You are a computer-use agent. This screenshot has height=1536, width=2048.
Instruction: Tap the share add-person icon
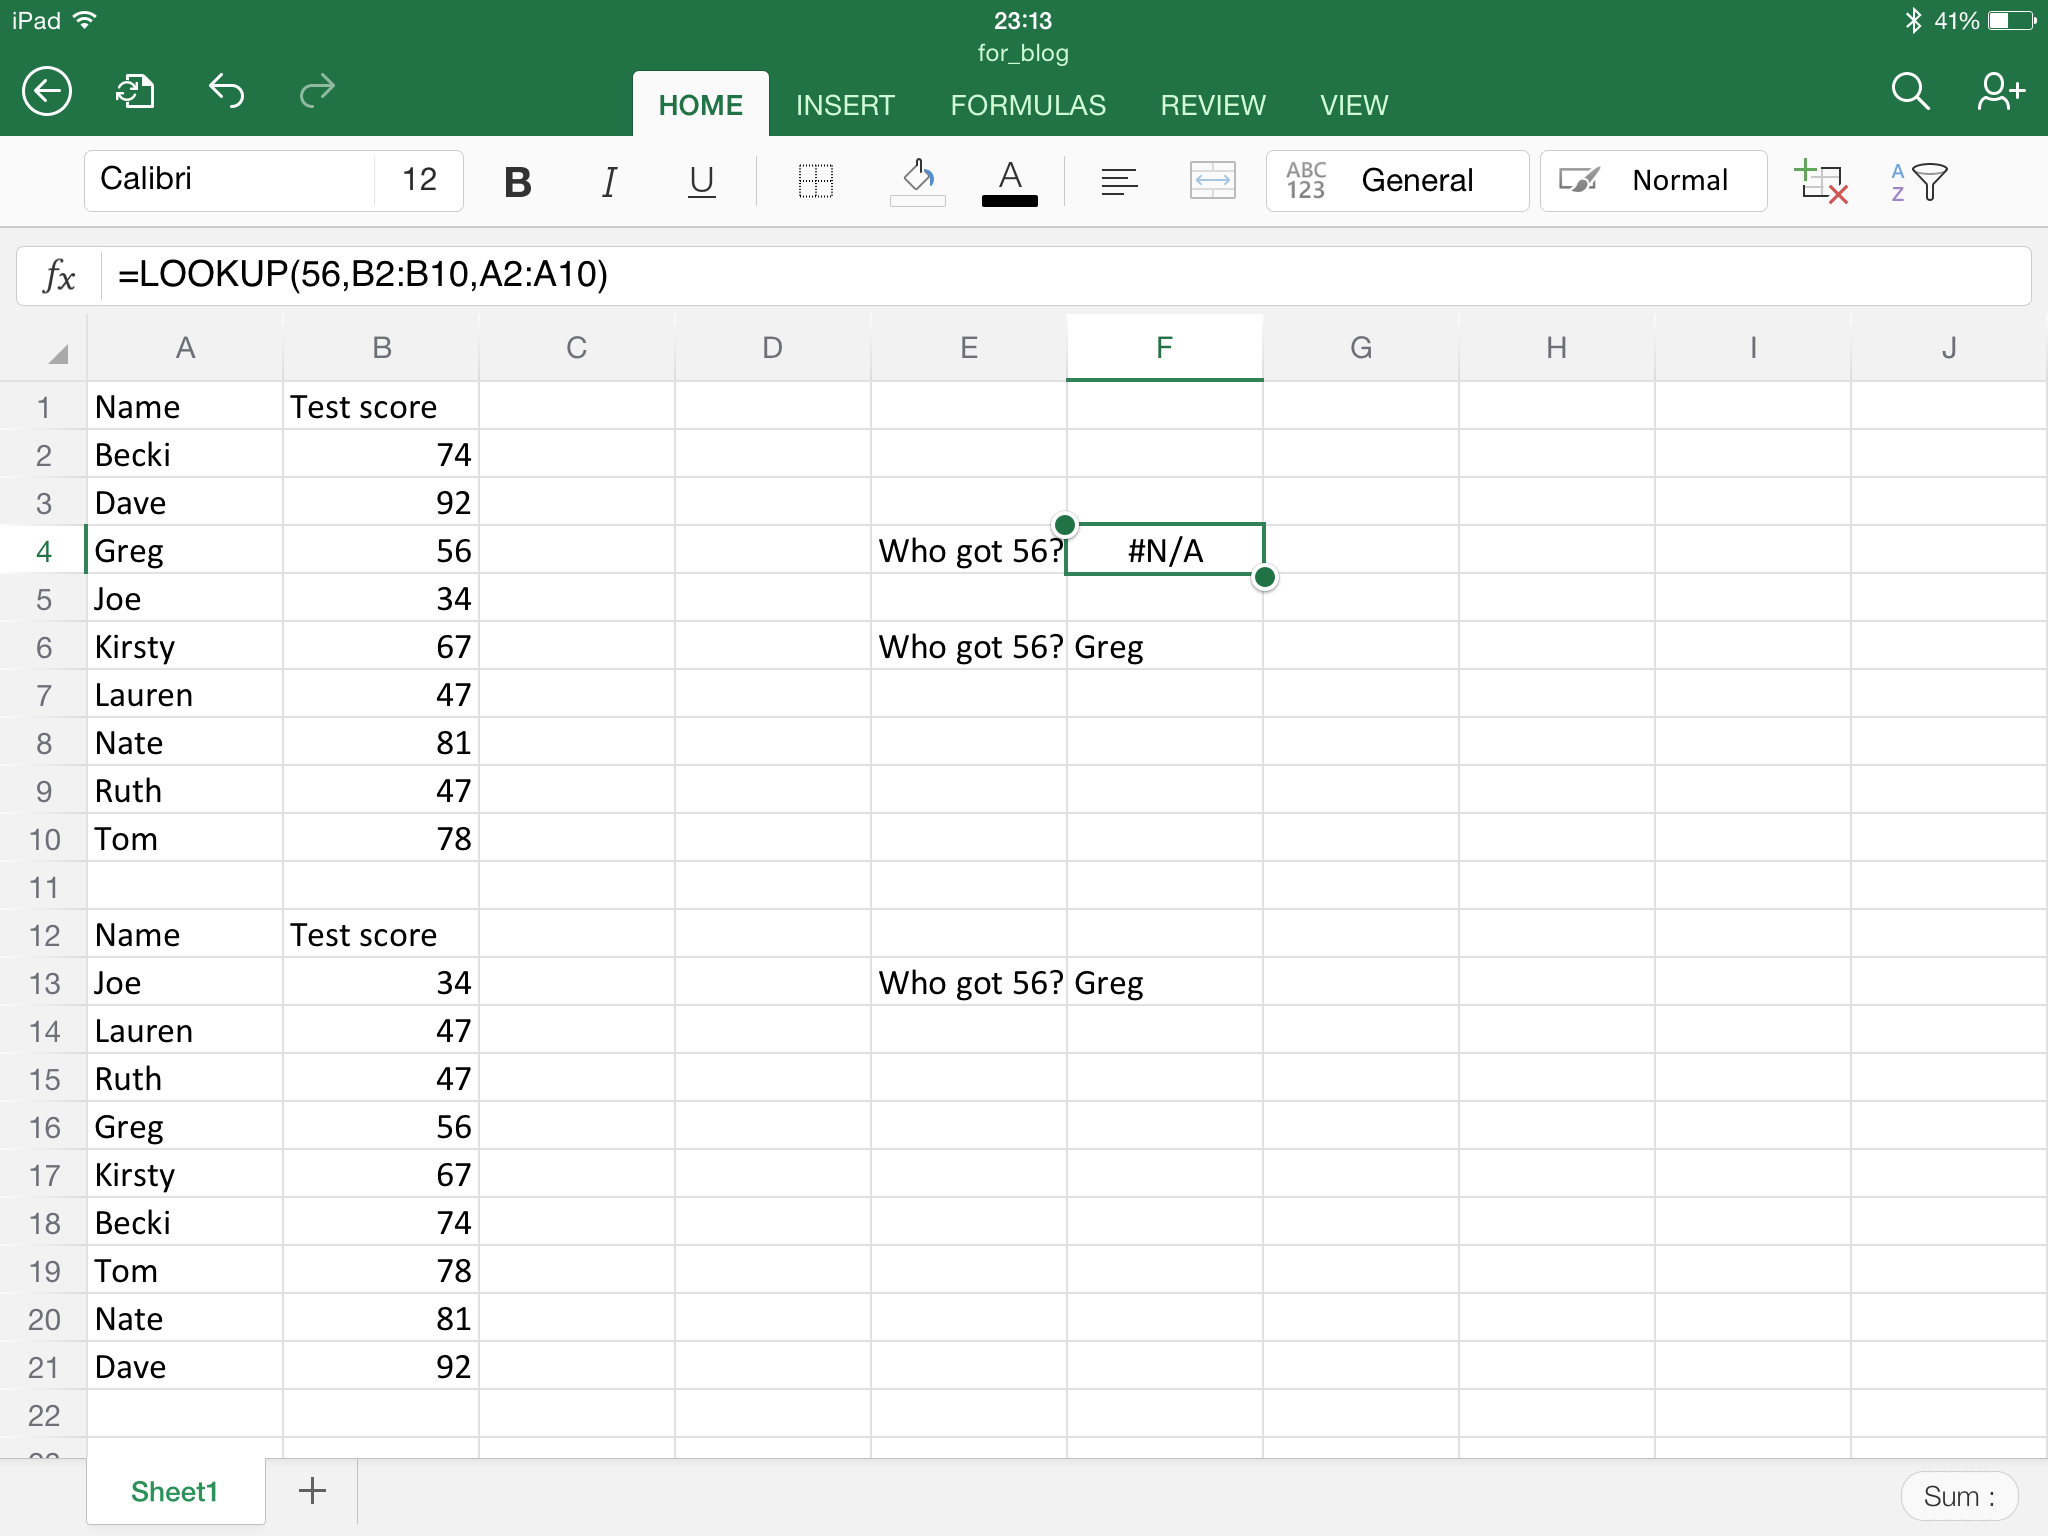[x=2000, y=92]
